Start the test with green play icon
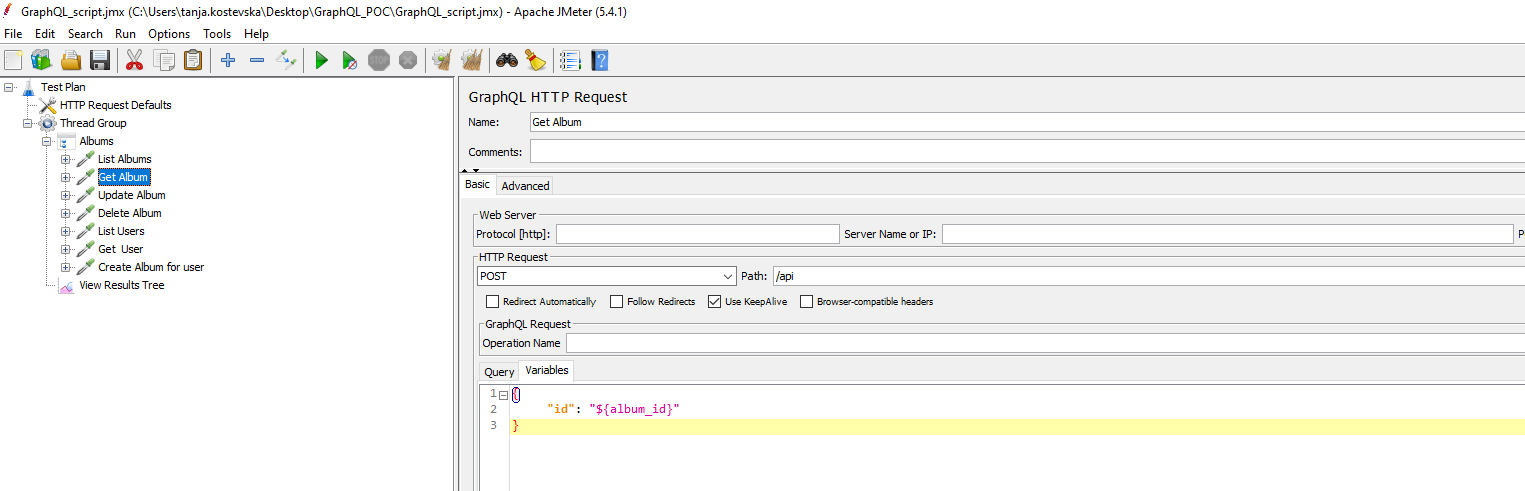This screenshot has height=491, width=1525. 321,60
